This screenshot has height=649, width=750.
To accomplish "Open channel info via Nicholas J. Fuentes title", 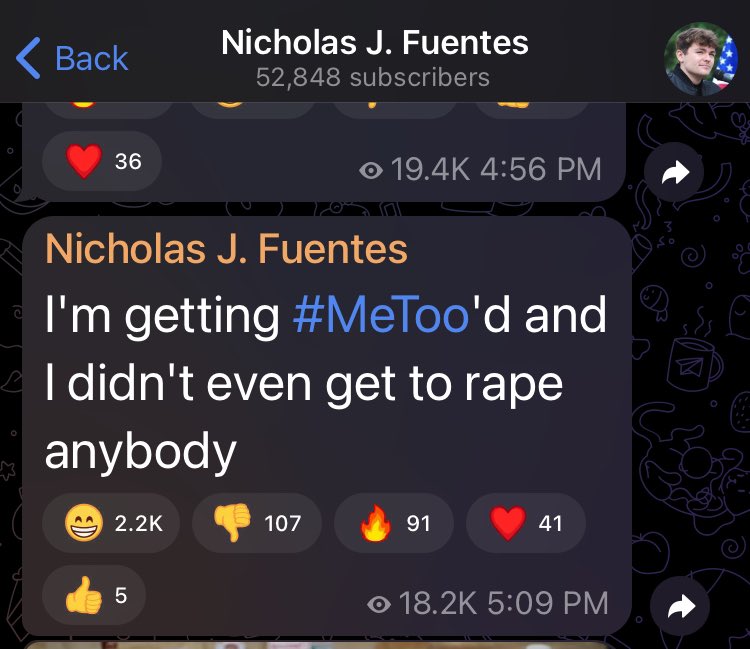I will [375, 42].
